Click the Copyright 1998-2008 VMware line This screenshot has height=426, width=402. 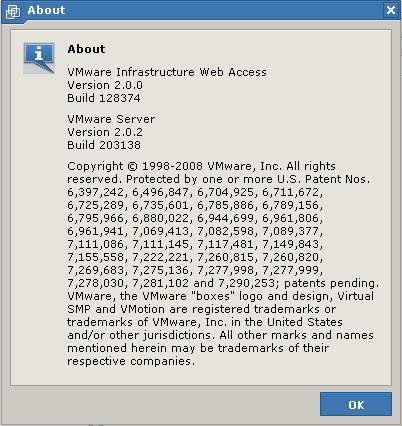(201, 166)
